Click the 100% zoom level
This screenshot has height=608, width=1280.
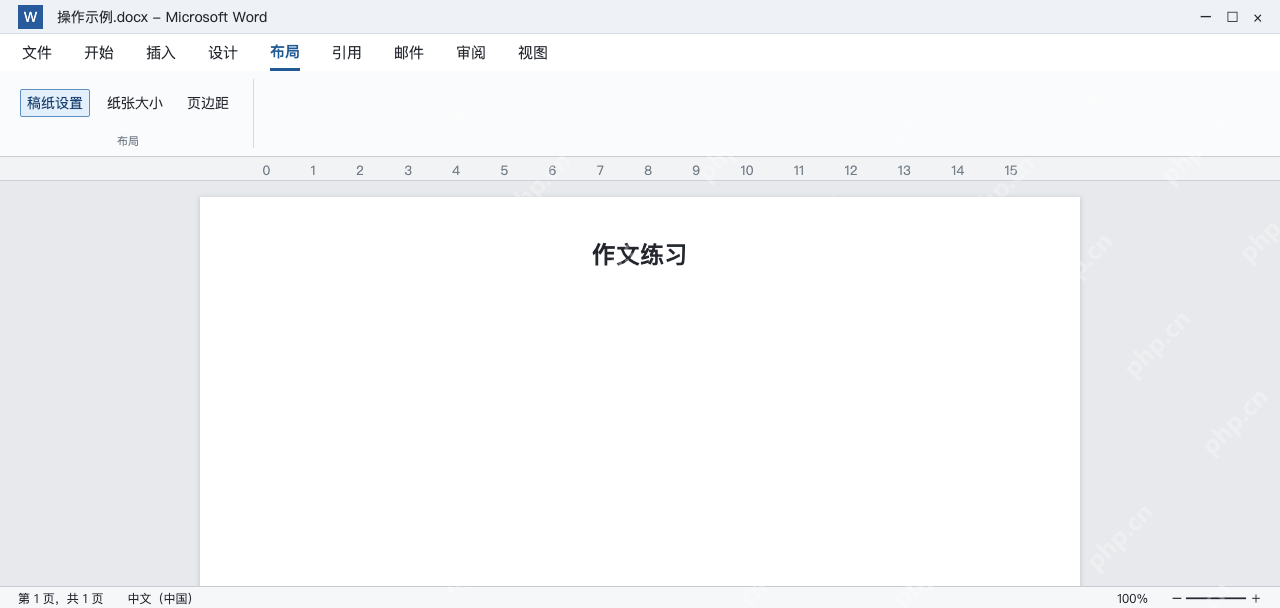point(1132,598)
